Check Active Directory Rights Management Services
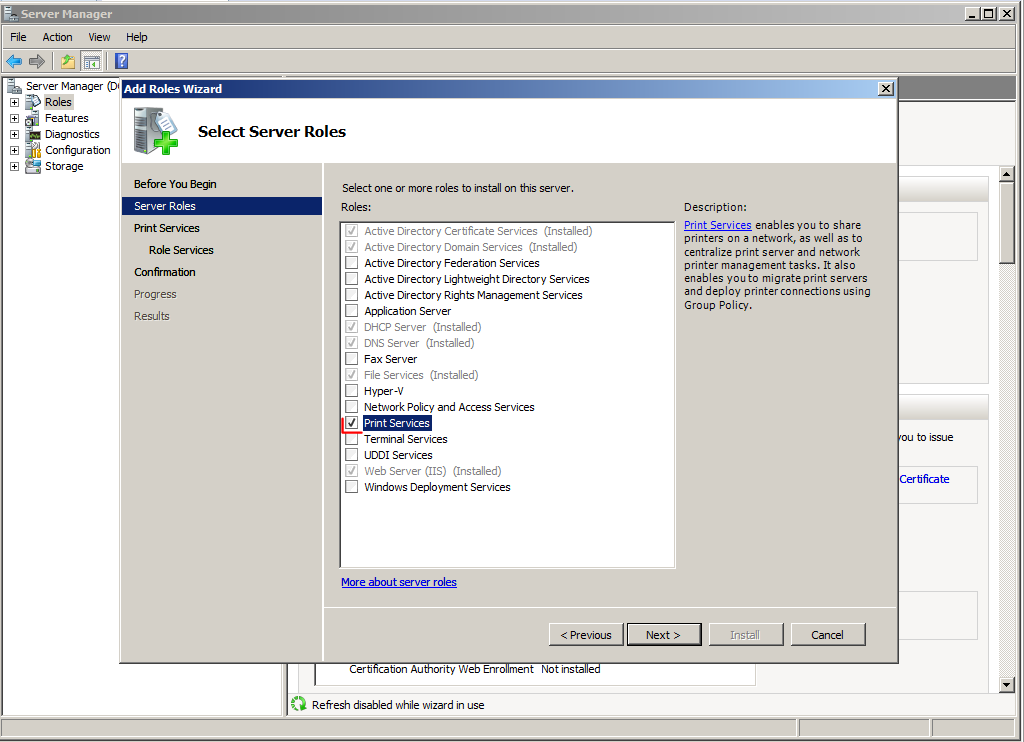 click(x=351, y=295)
